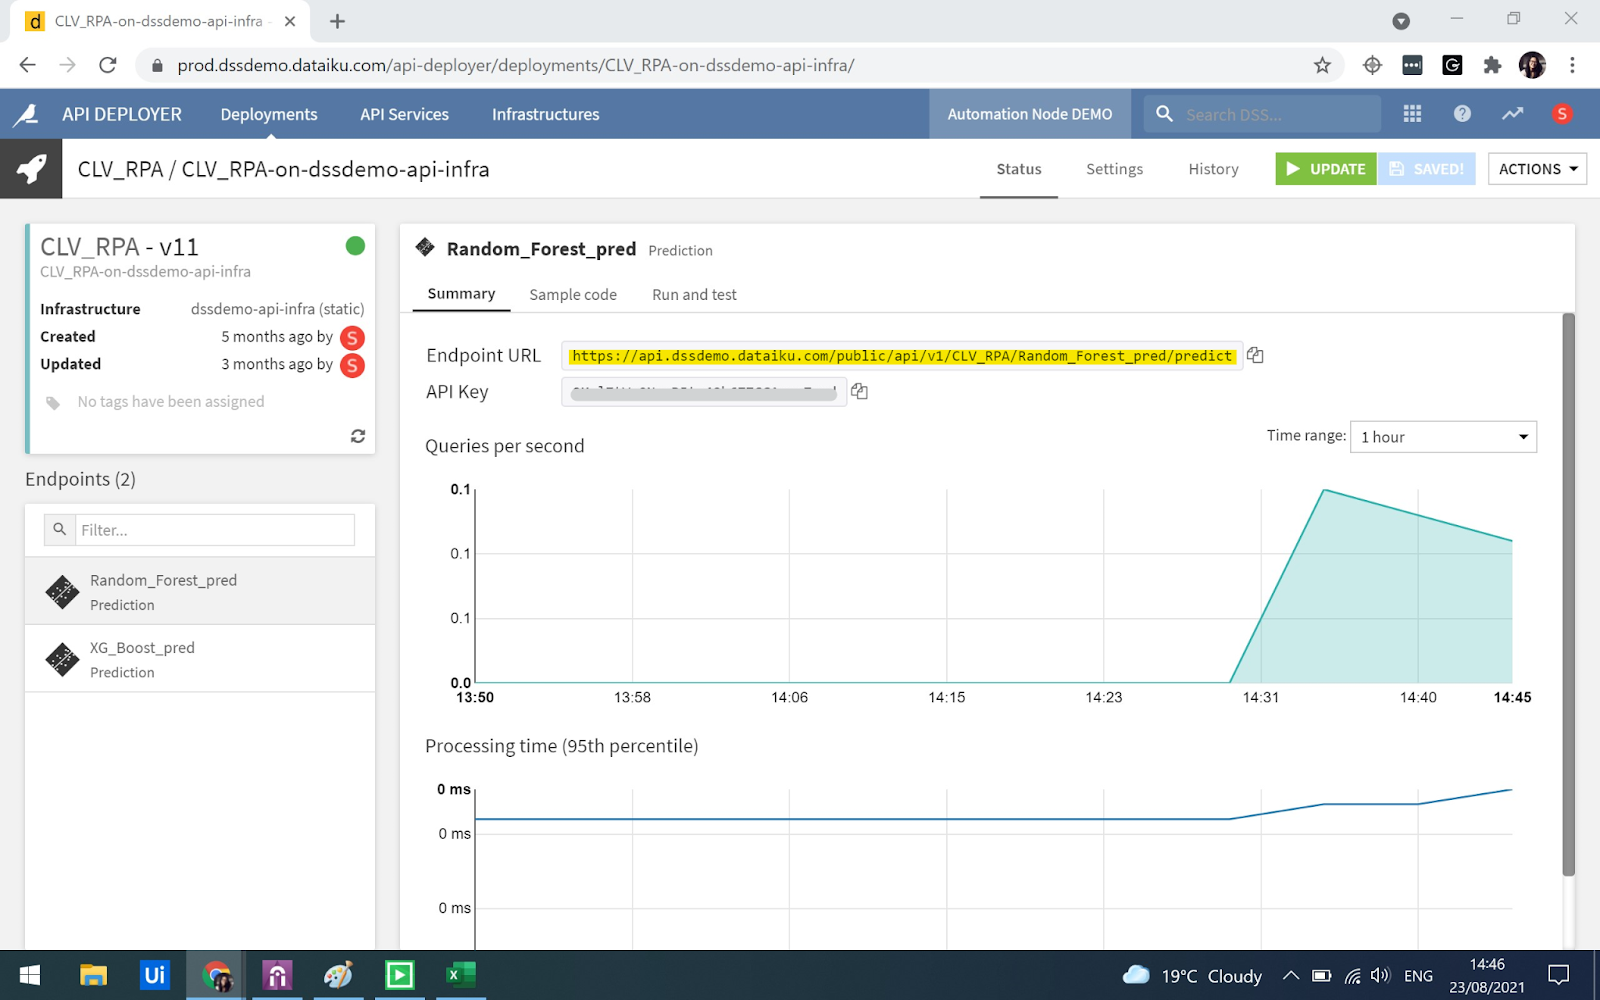Screen dimensions: 1600x1000
Task: Open the Time range dropdown
Action: click(x=1443, y=437)
